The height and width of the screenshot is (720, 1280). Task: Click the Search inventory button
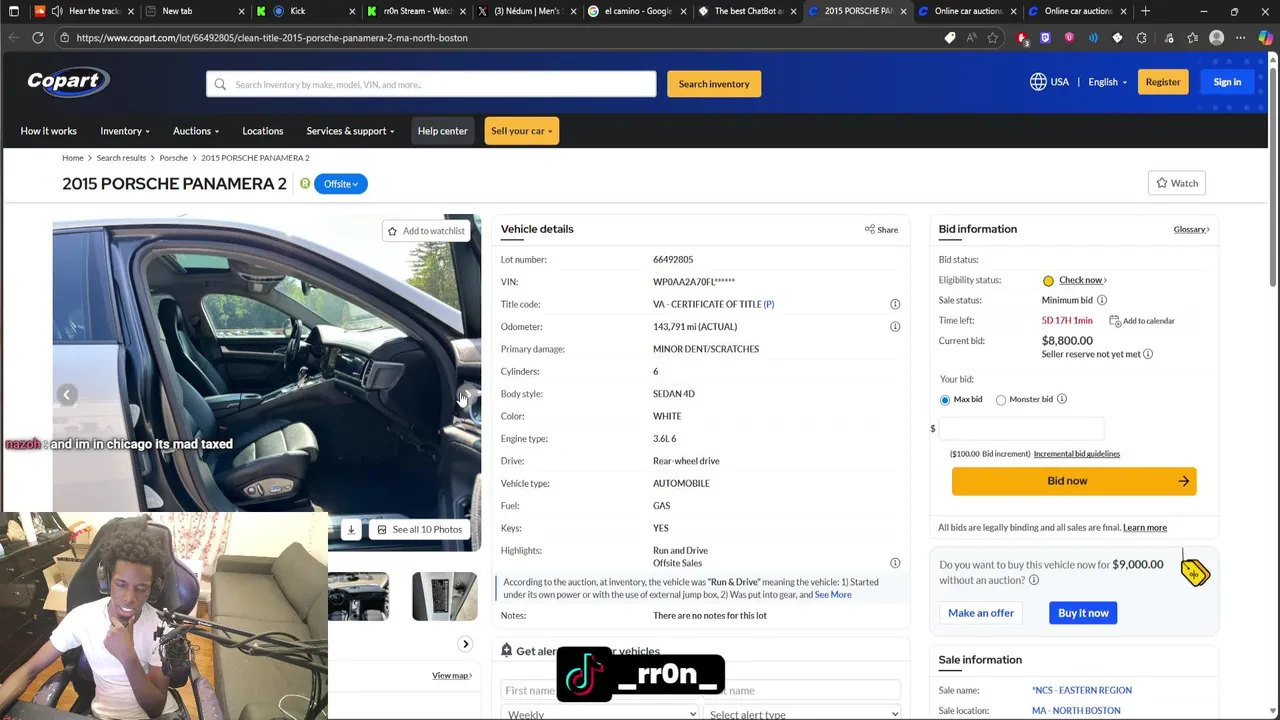pyautogui.click(x=714, y=84)
